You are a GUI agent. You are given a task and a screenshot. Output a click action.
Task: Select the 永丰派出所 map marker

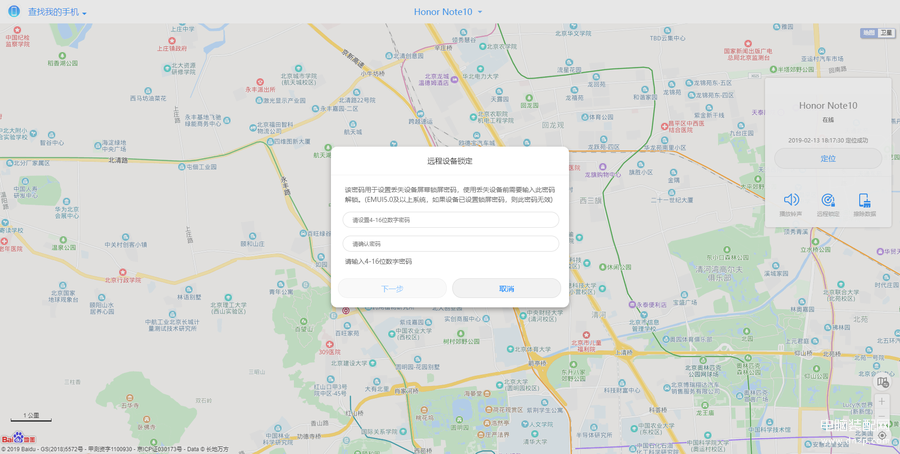260,82
